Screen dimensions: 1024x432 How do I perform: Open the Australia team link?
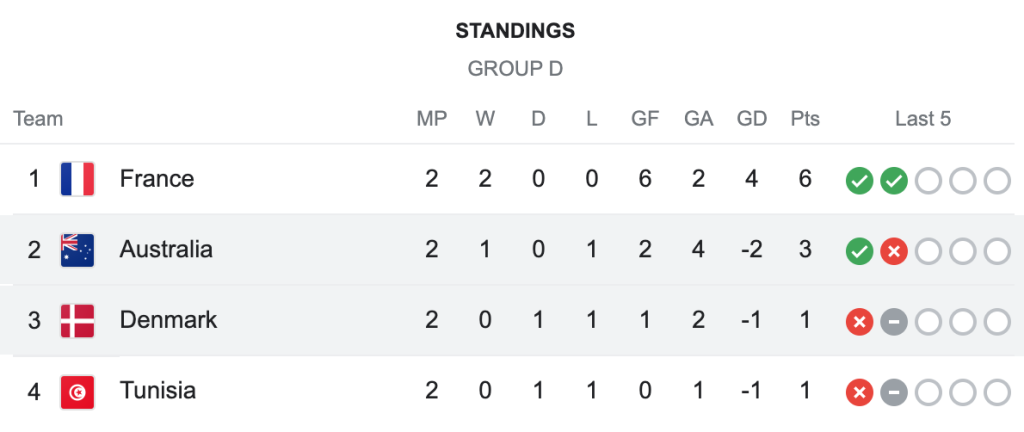coord(166,249)
